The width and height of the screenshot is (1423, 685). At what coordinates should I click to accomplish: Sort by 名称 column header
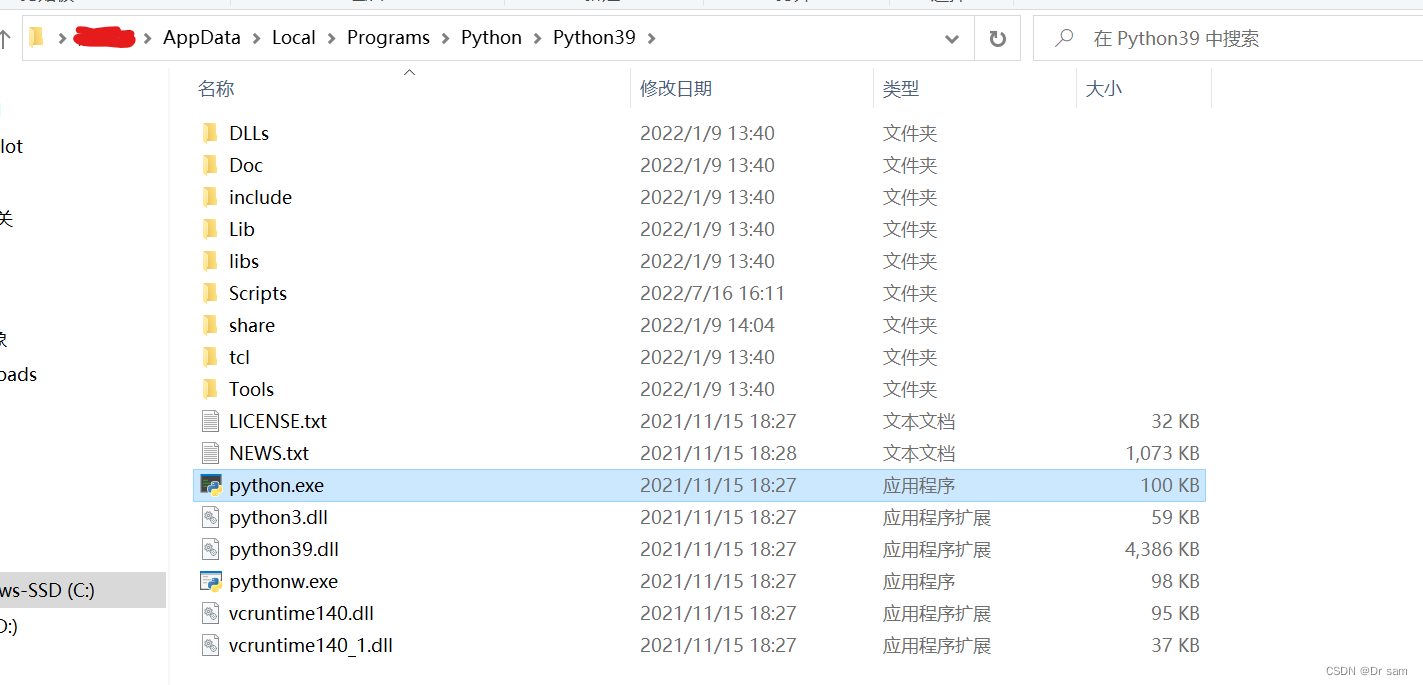[216, 88]
